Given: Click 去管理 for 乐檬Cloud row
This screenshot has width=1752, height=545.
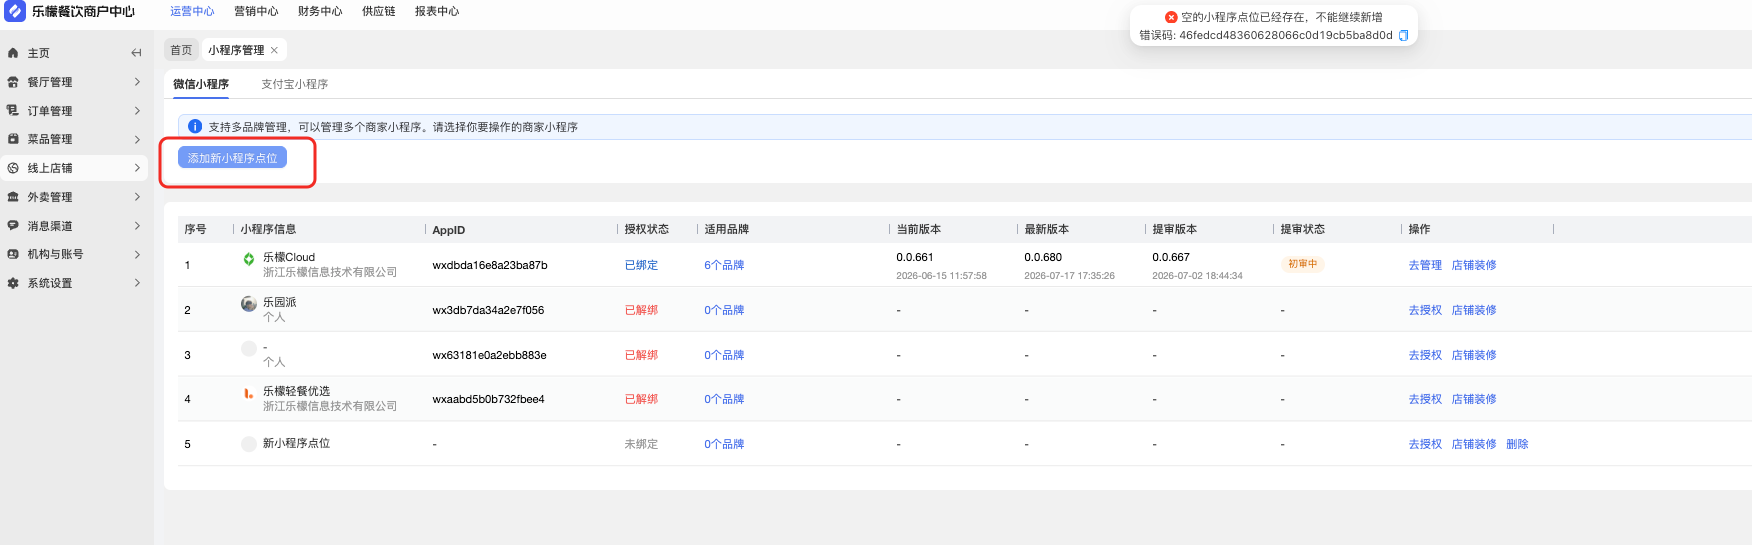Looking at the screenshot, I should pos(1425,265).
